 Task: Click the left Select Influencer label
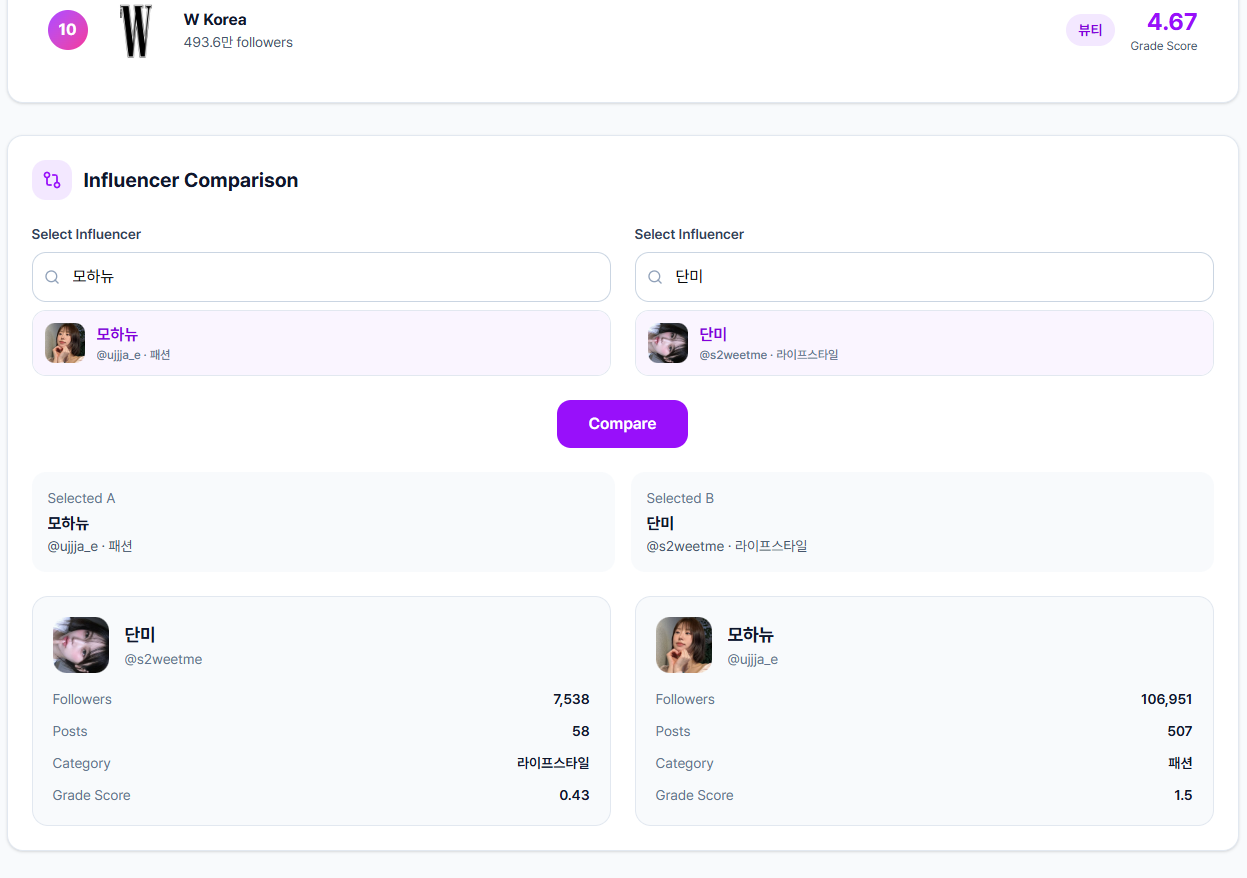(86, 234)
